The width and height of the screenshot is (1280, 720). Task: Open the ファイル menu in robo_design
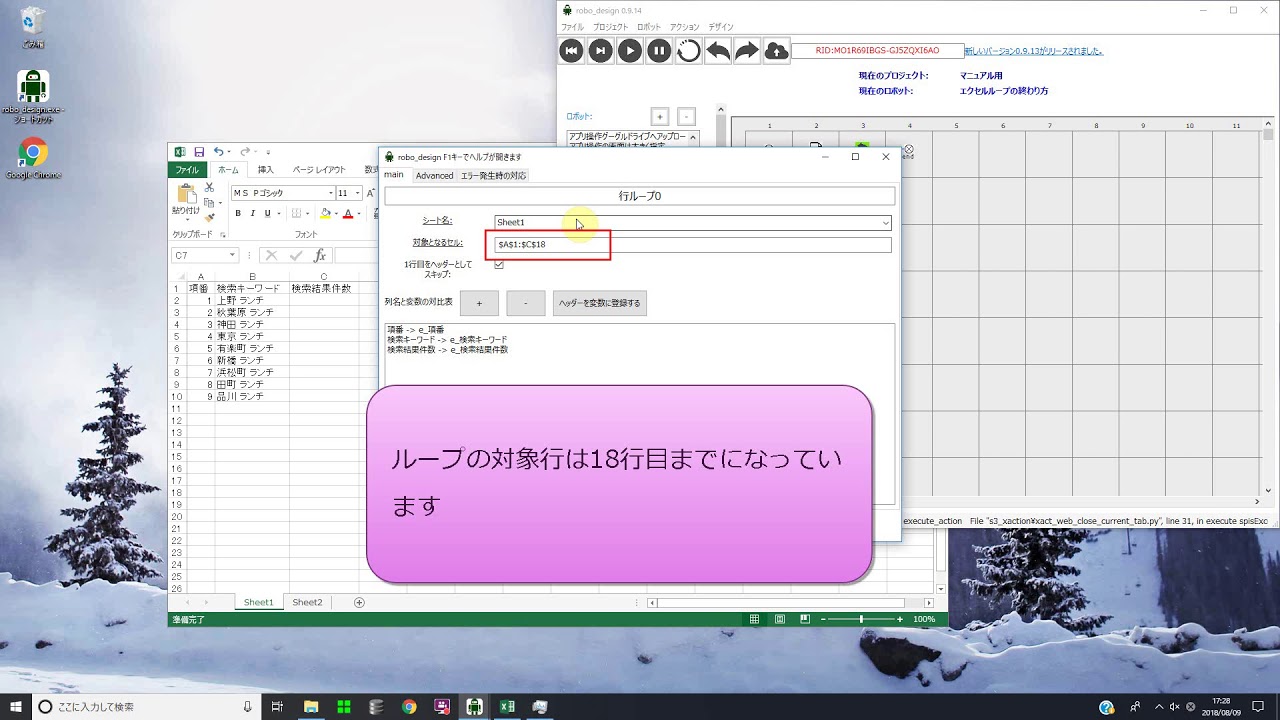[572, 27]
